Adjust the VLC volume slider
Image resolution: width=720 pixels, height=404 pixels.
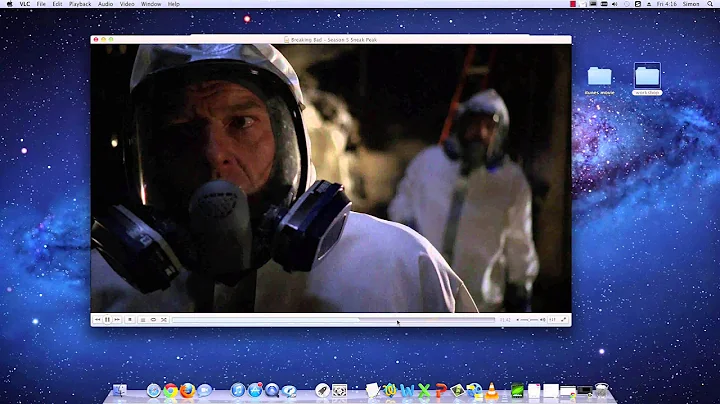tap(529, 320)
